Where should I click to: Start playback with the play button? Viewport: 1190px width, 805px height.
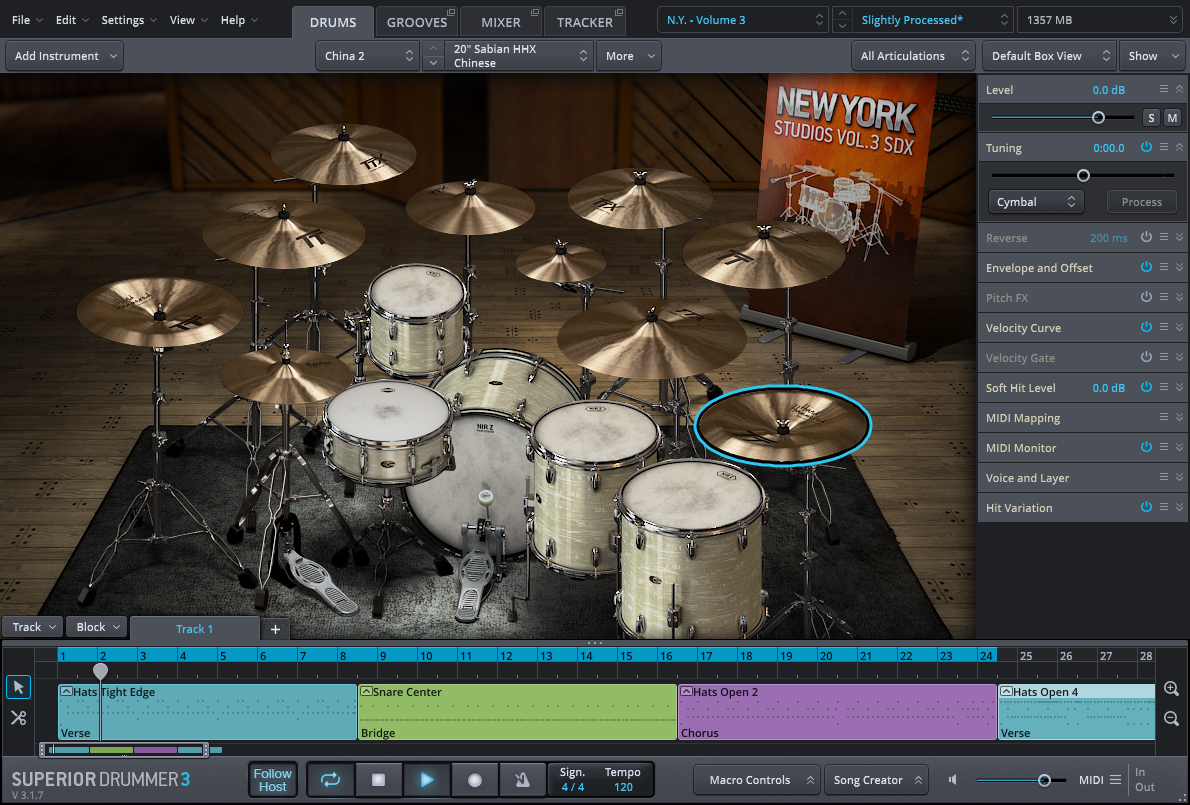pos(427,780)
